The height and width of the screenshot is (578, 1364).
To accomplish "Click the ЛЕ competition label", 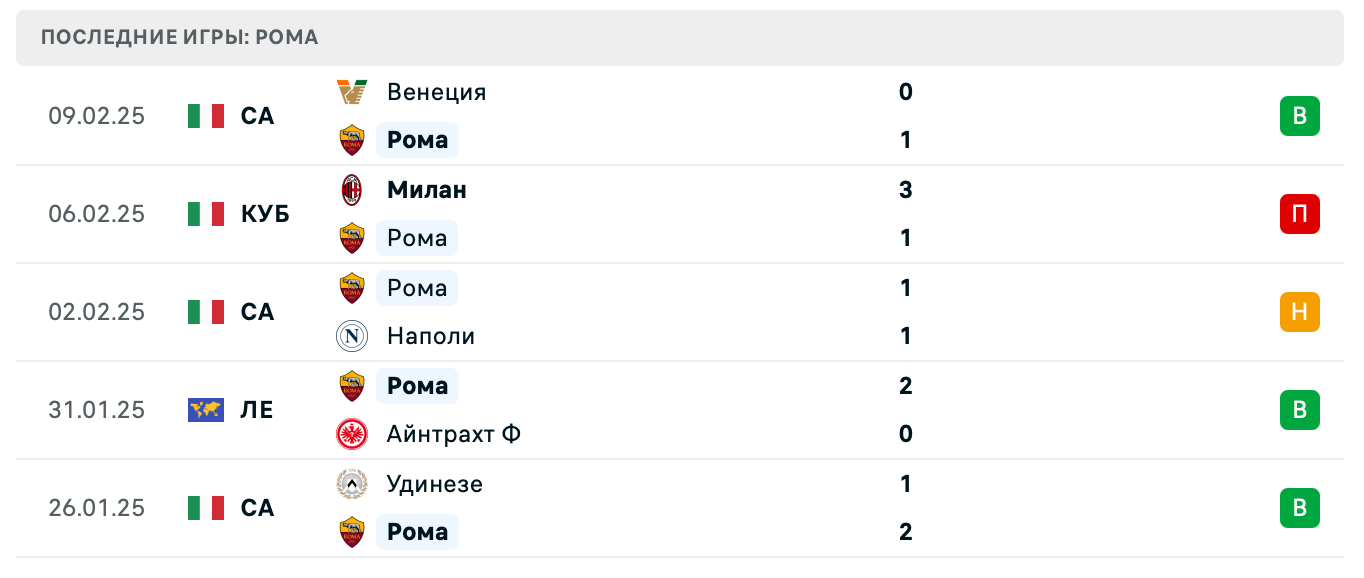I will click(258, 410).
